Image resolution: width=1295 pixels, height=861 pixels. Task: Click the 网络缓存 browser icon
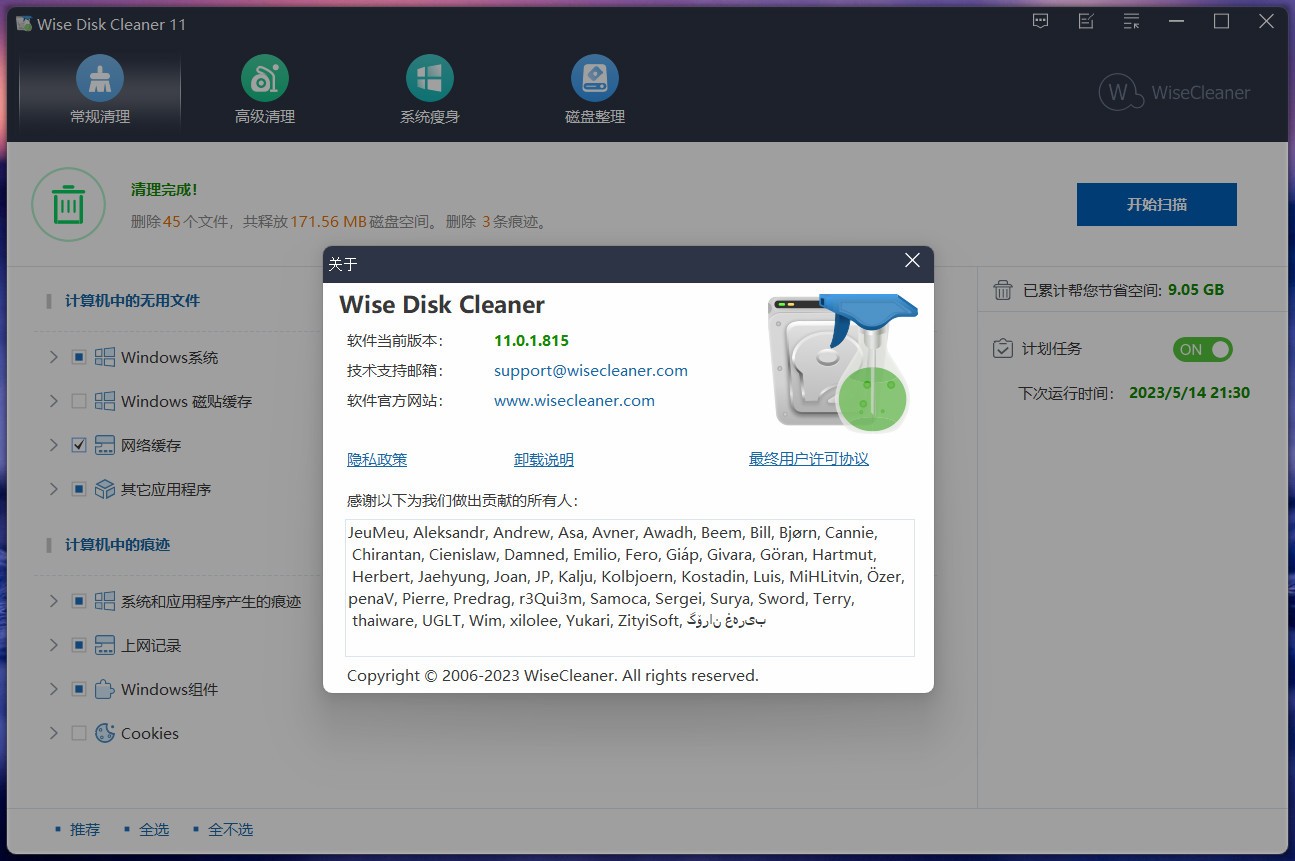click(x=105, y=445)
